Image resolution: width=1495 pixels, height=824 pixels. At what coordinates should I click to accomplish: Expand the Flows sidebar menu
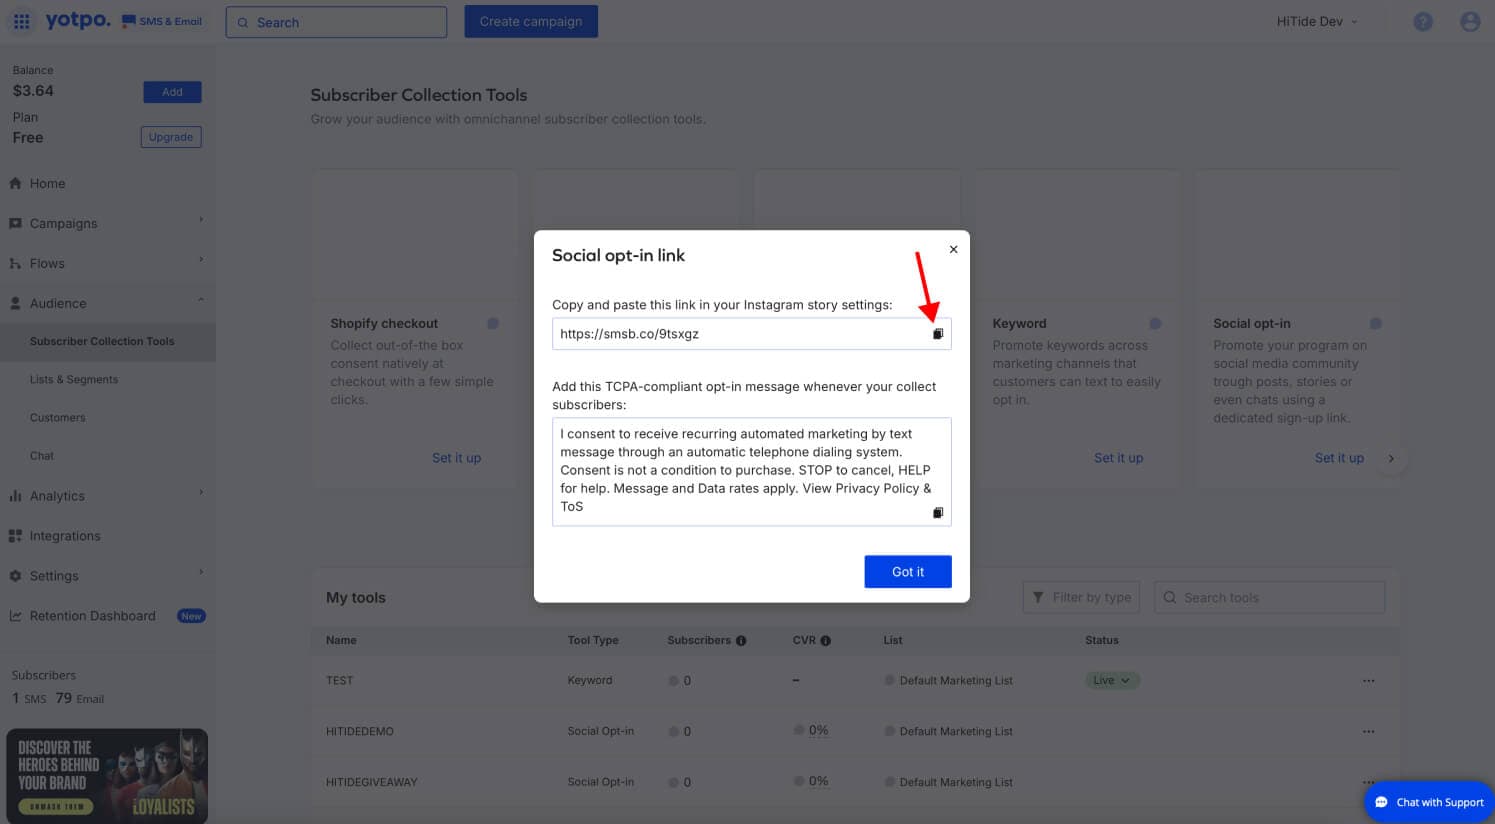[x=107, y=263]
